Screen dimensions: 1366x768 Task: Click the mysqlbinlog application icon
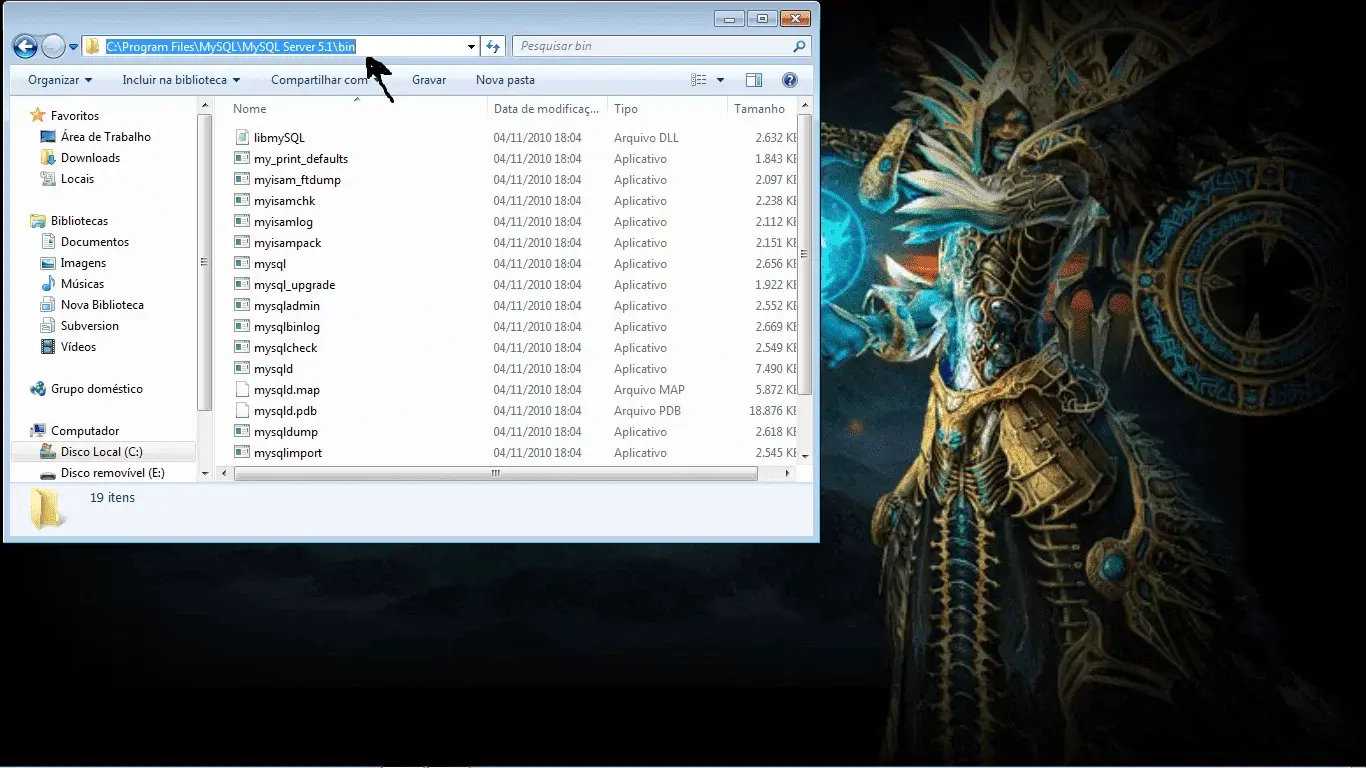(242, 326)
